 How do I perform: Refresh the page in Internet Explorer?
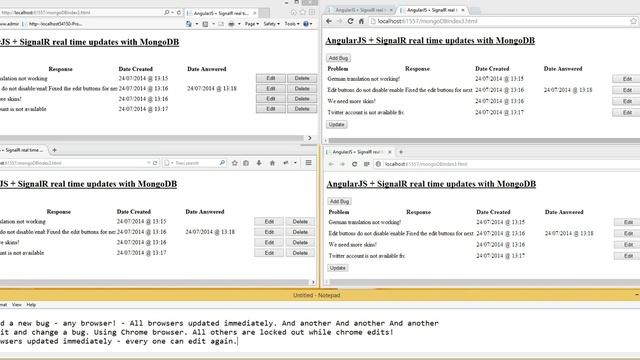pyautogui.click(x=178, y=13)
